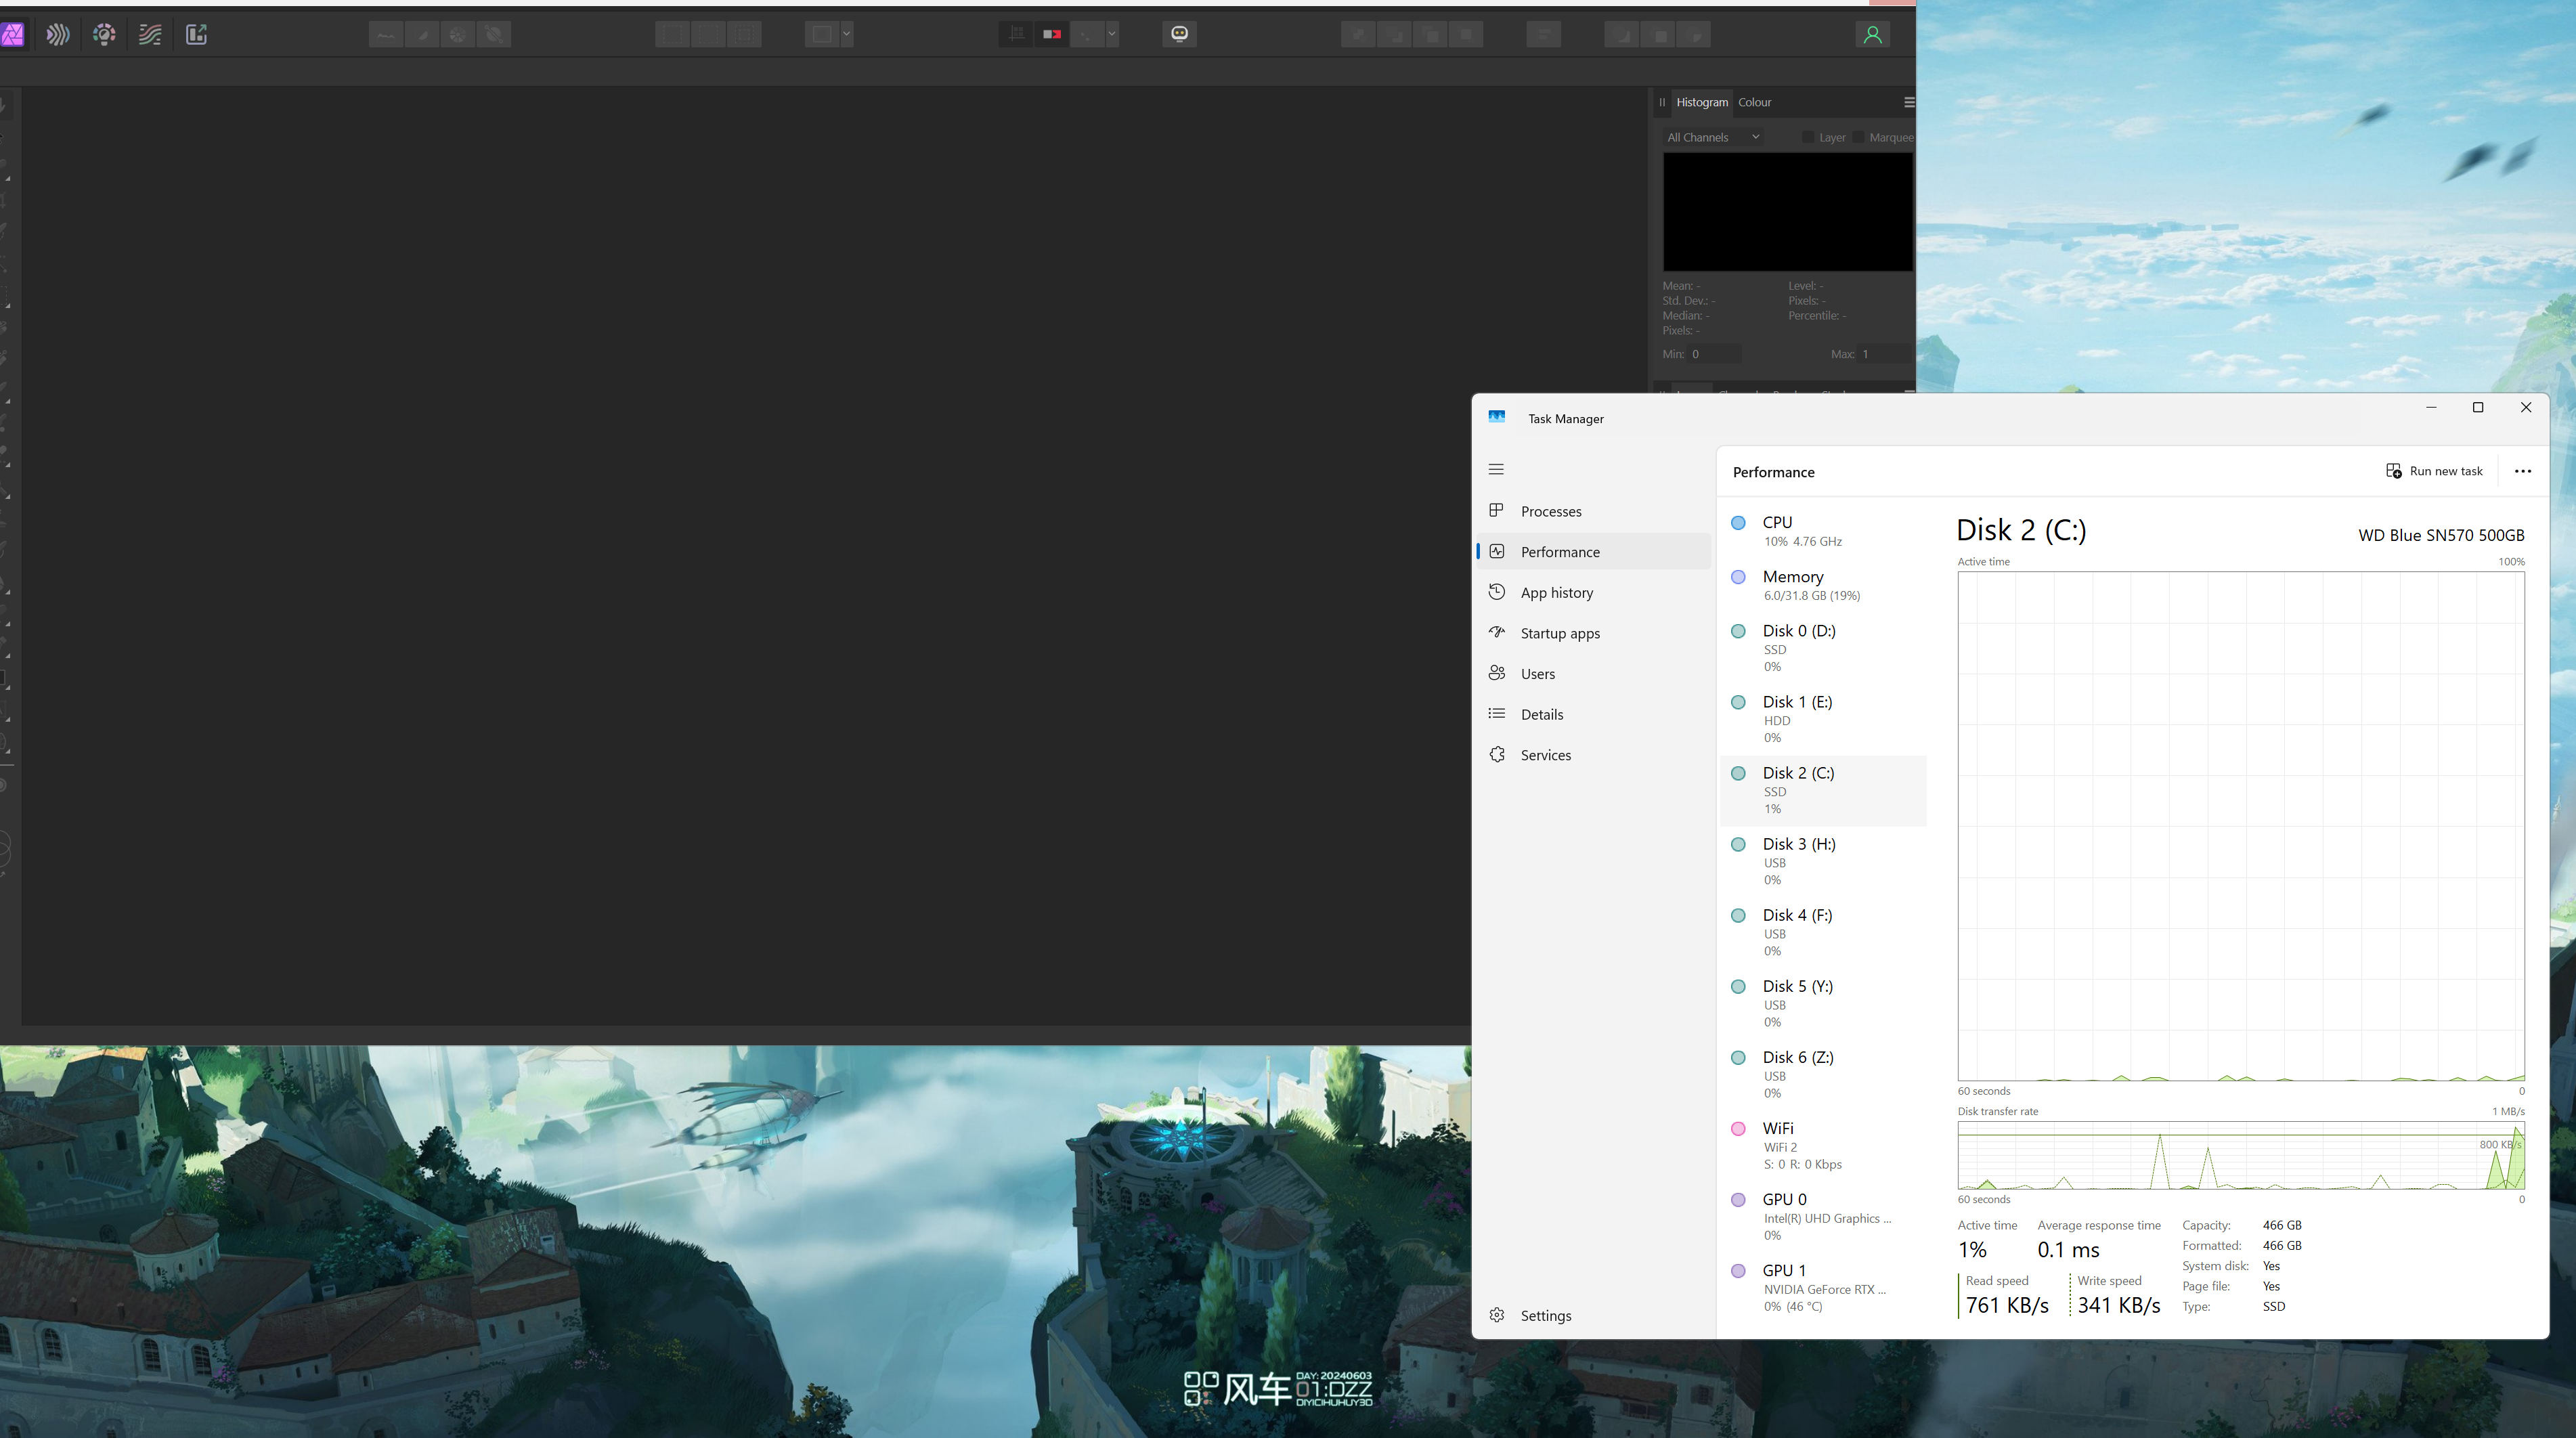The height and width of the screenshot is (1438, 2576).
Task: Toggle the red Snapping button
Action: [1052, 35]
